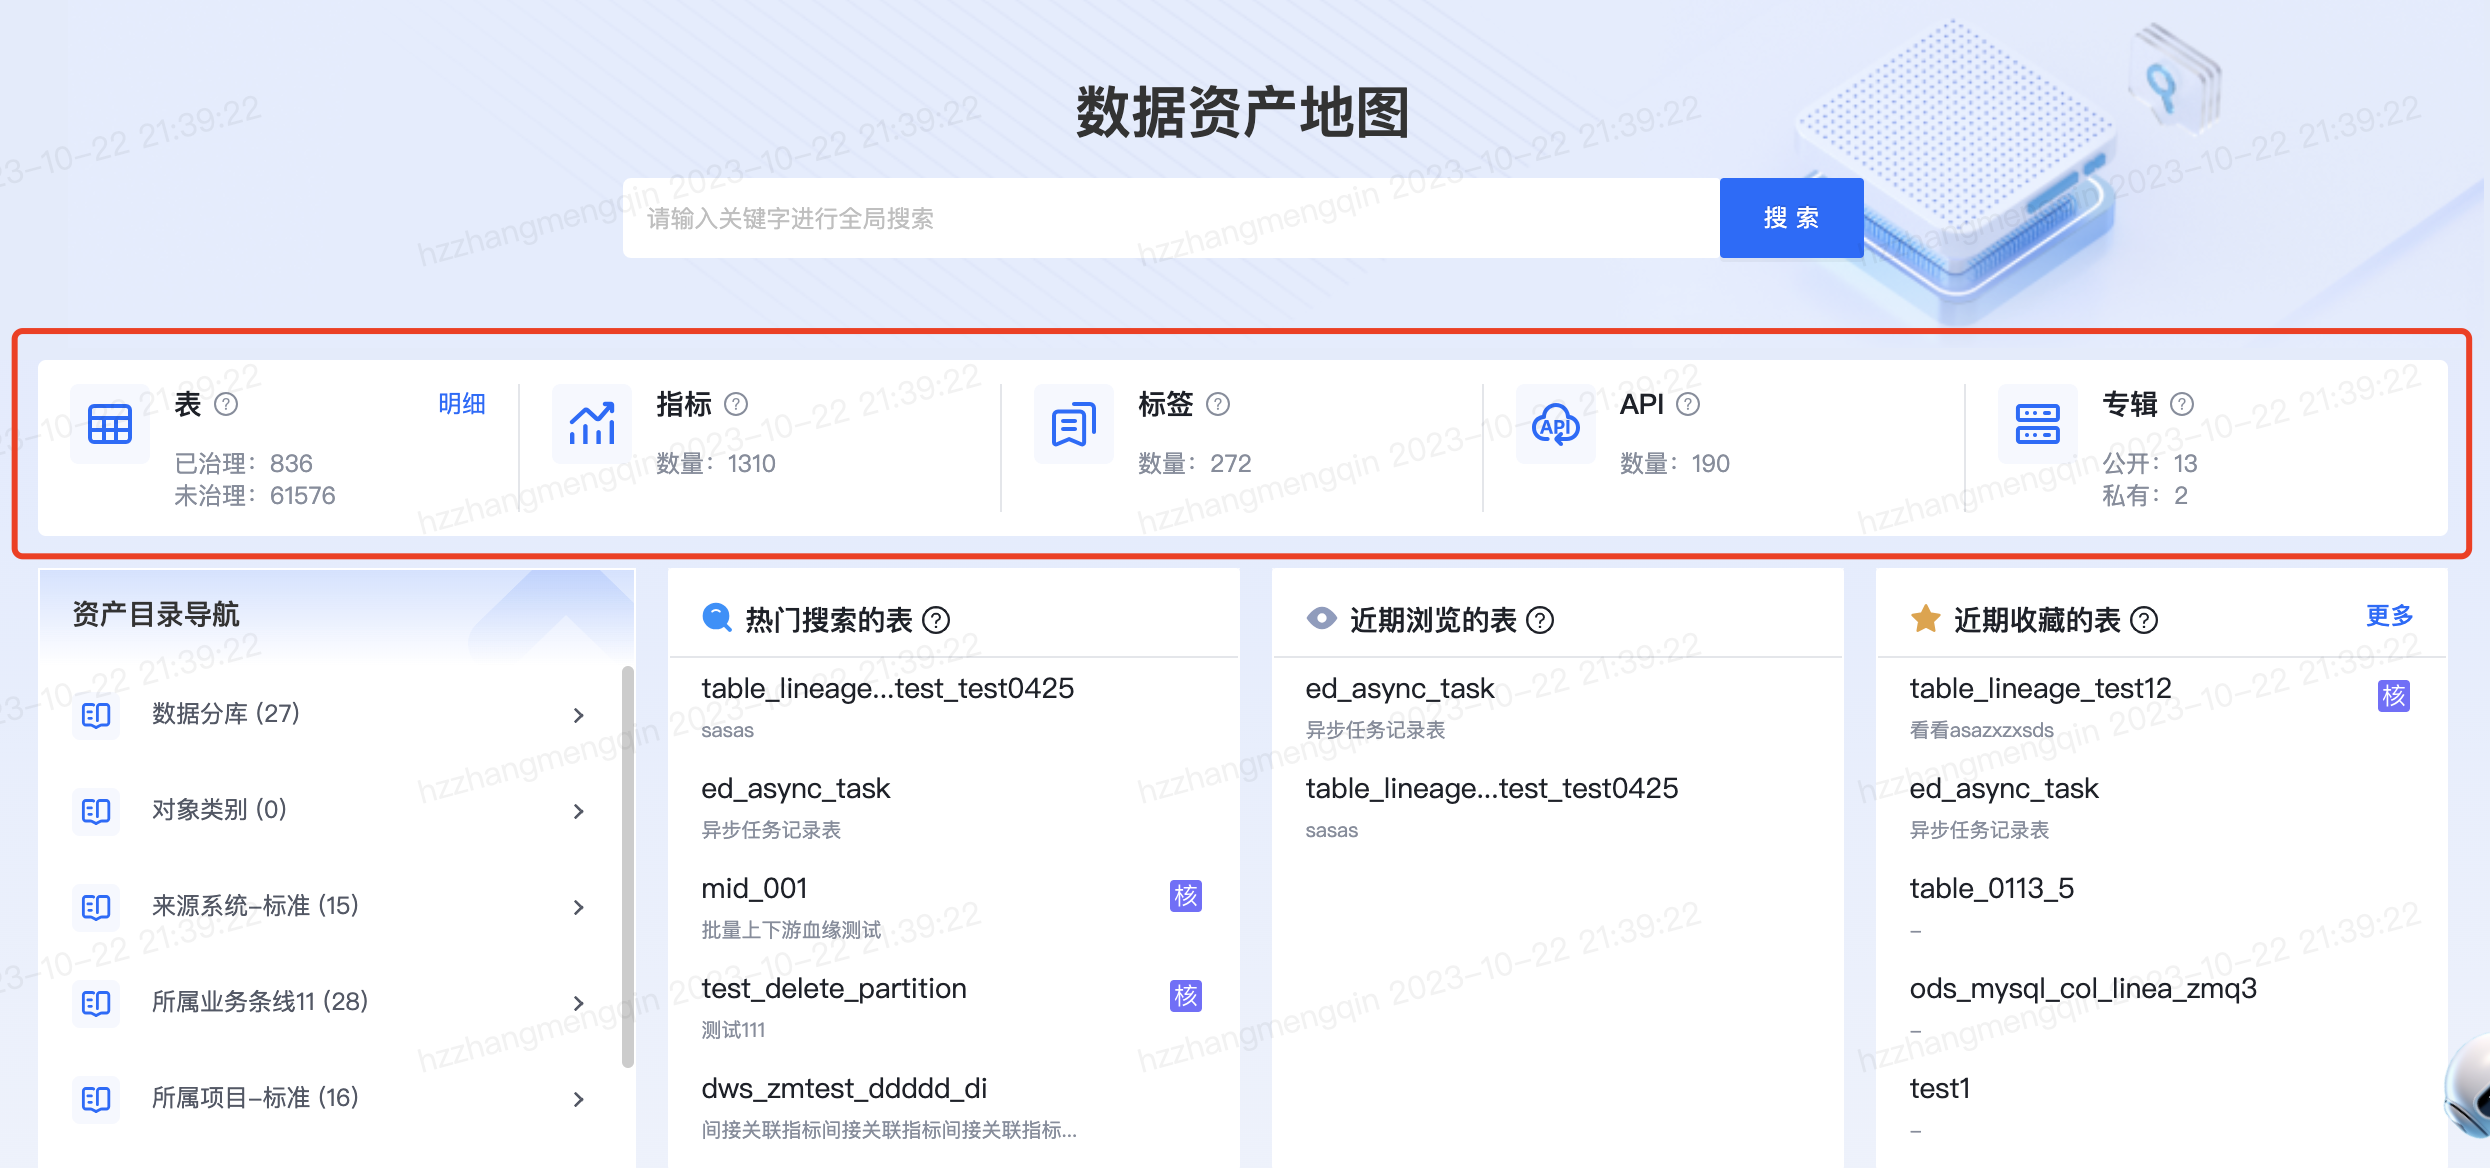The image size is (2490, 1168).
Task: Click 已治理: 836 count text
Action: pos(243,463)
